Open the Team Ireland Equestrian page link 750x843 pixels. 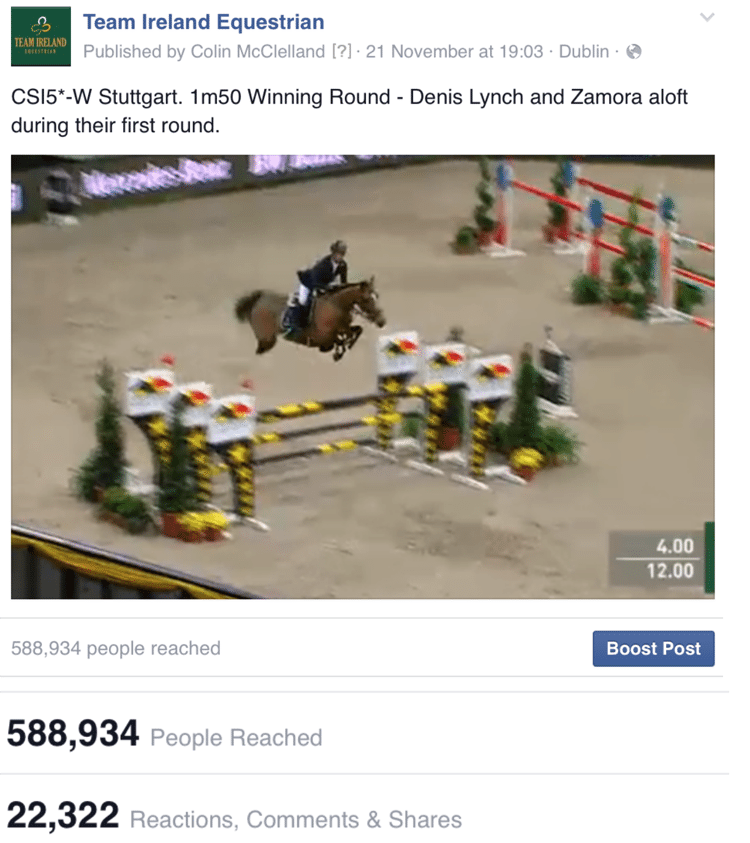point(203,22)
